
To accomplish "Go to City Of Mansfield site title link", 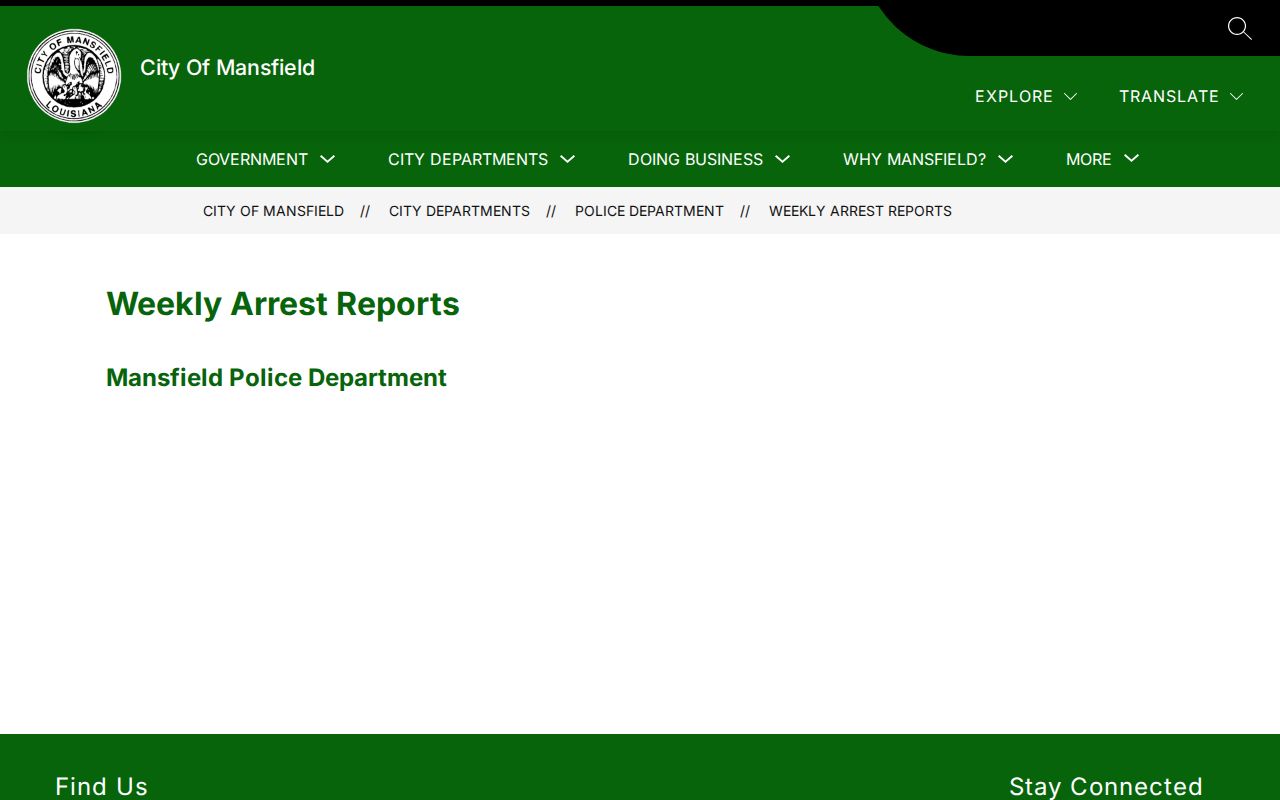I will pyautogui.click(x=227, y=67).
